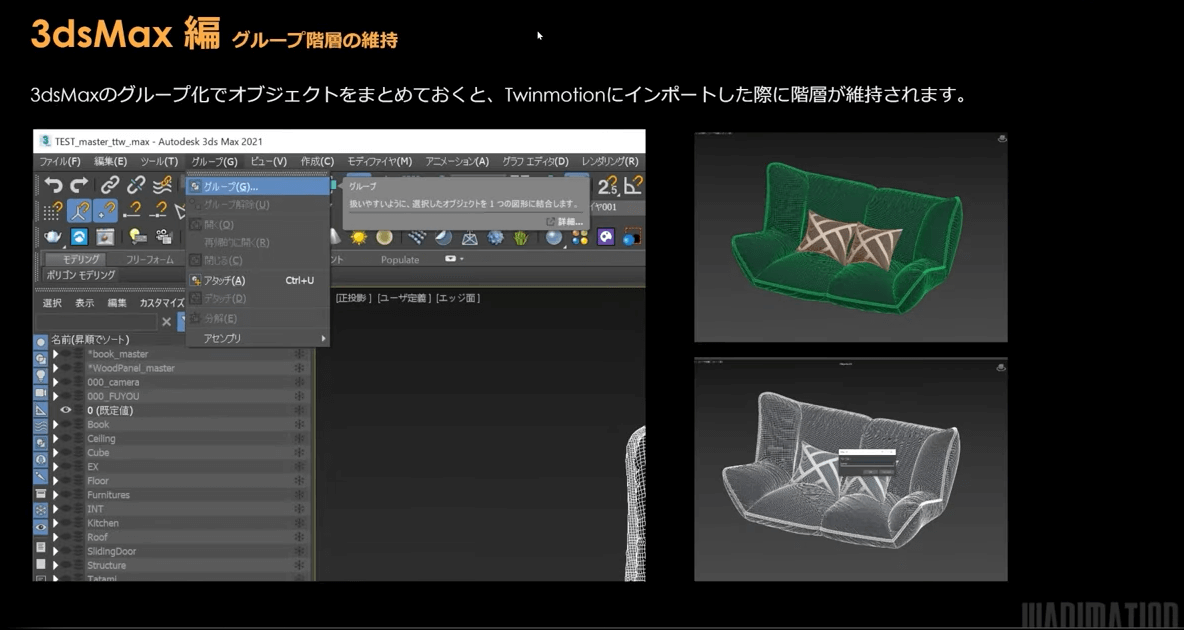Viewport: 1184px width, 630px height.
Task: Expand the Ceiling layer
Action: (55, 438)
